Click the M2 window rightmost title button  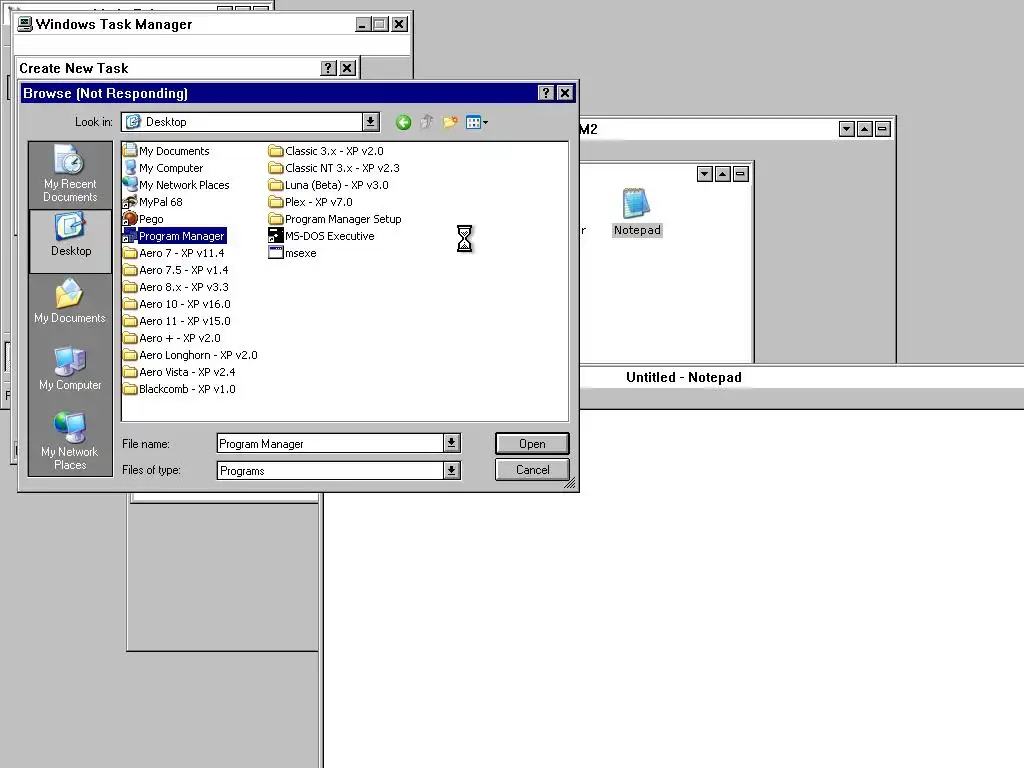(x=882, y=129)
